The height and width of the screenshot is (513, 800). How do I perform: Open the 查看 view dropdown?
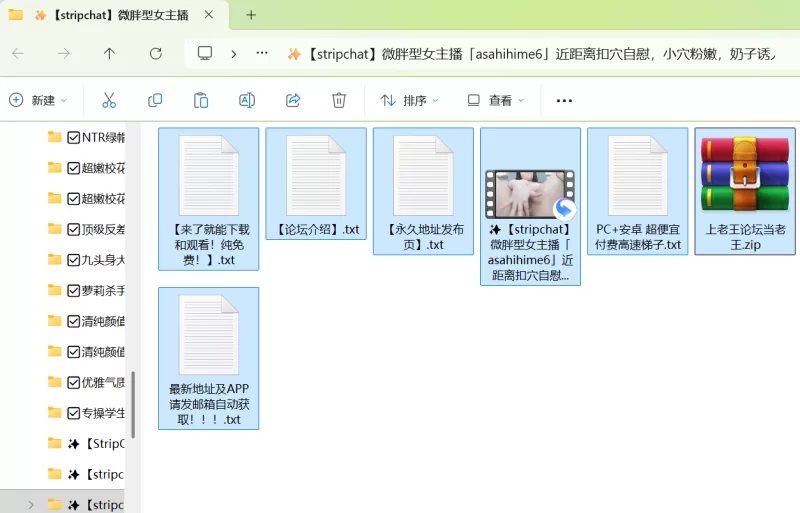click(496, 100)
